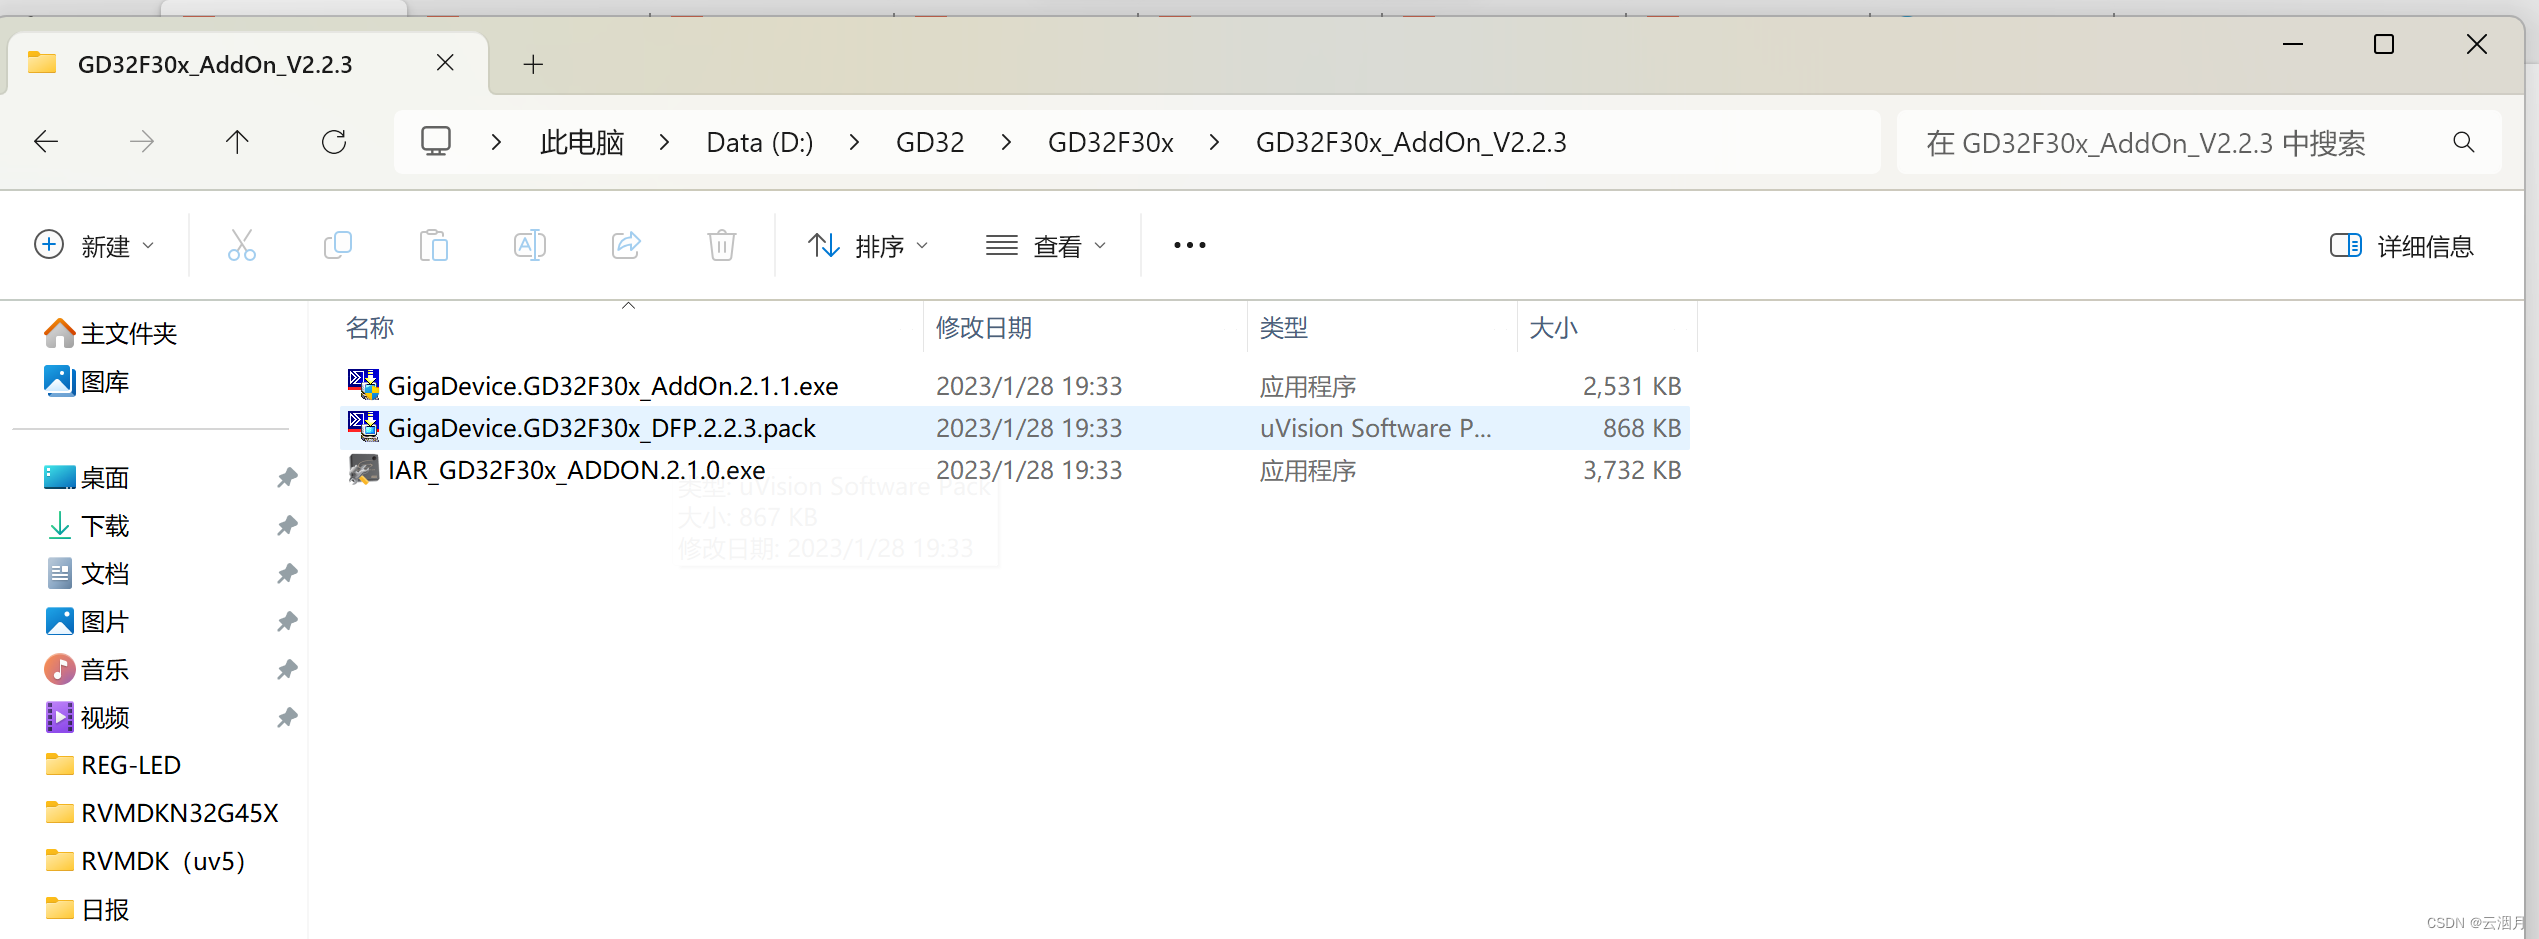The height and width of the screenshot is (939, 2539).
Task: Select file GigaDevice.GD32F30x_AddOn.2.1.1.exe
Action: click(x=613, y=386)
